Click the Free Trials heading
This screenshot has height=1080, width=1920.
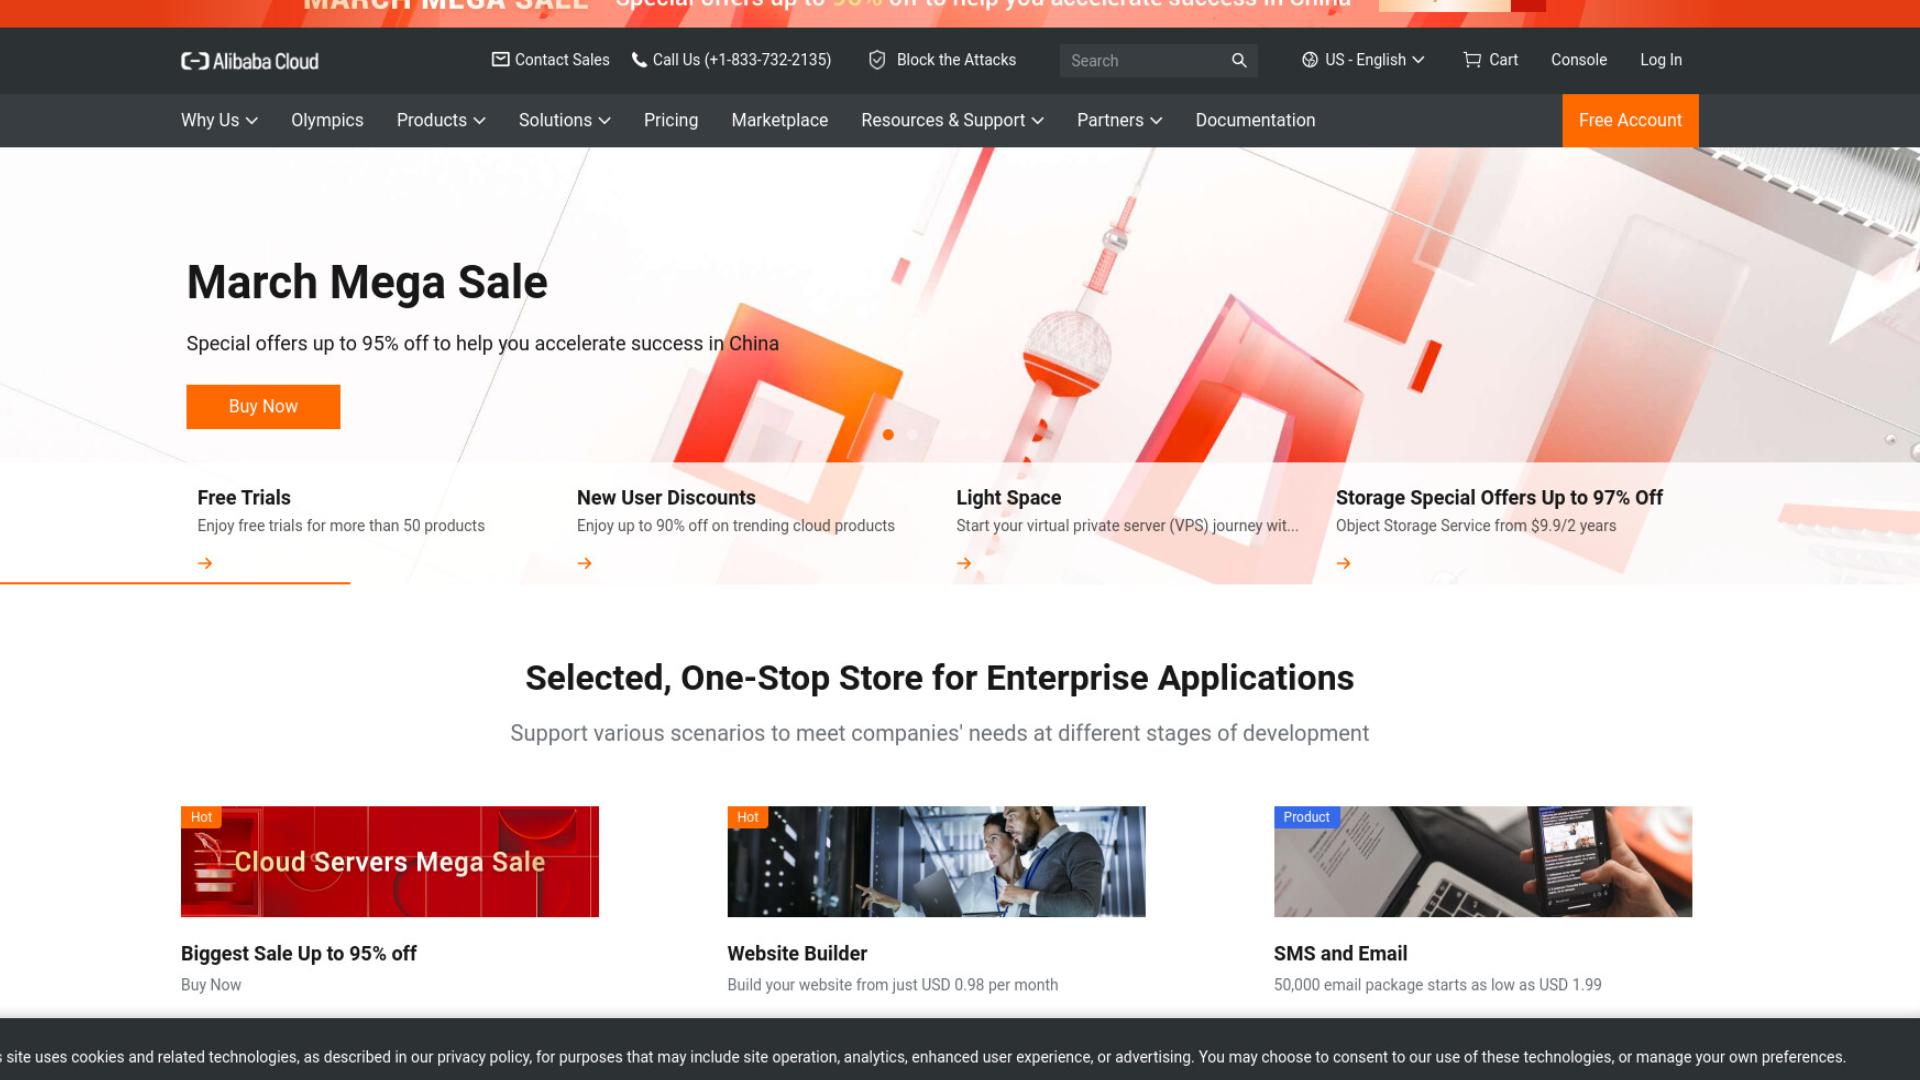(x=244, y=498)
